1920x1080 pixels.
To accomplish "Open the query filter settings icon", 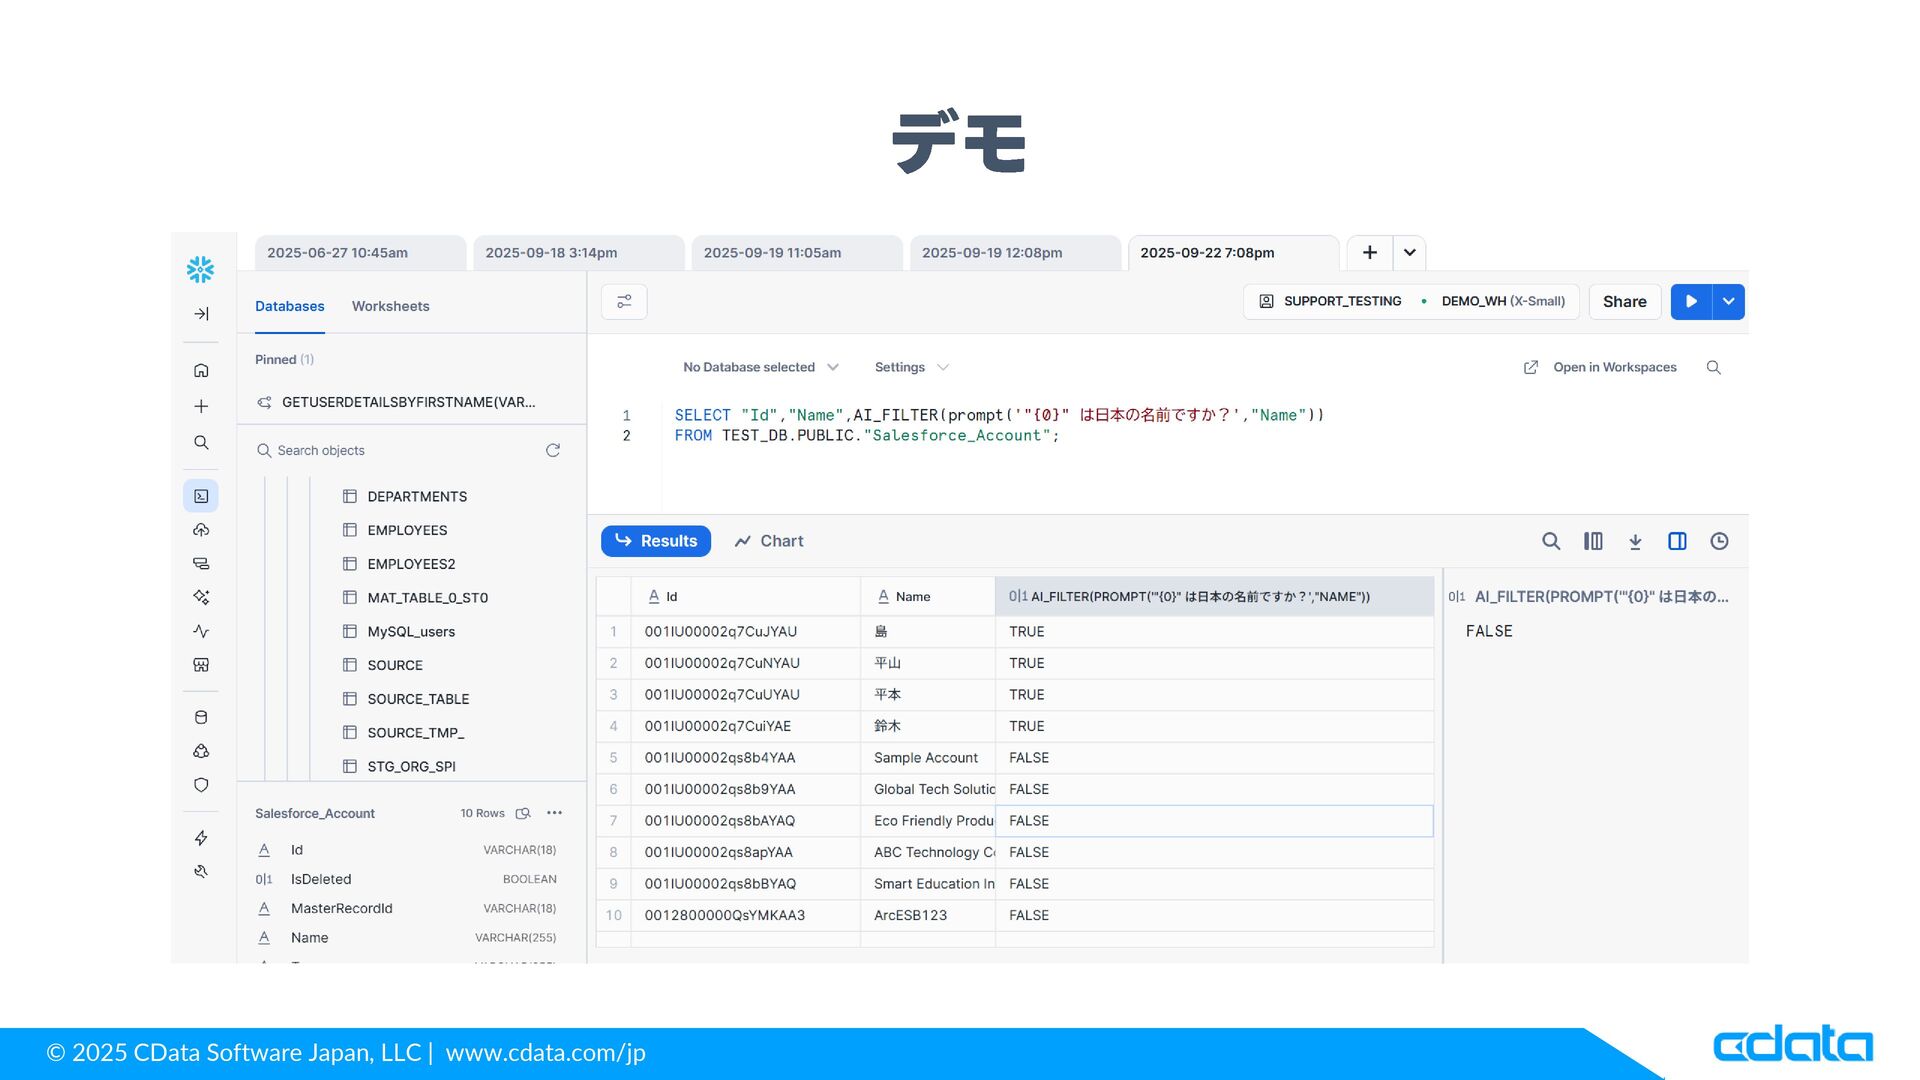I will point(624,302).
